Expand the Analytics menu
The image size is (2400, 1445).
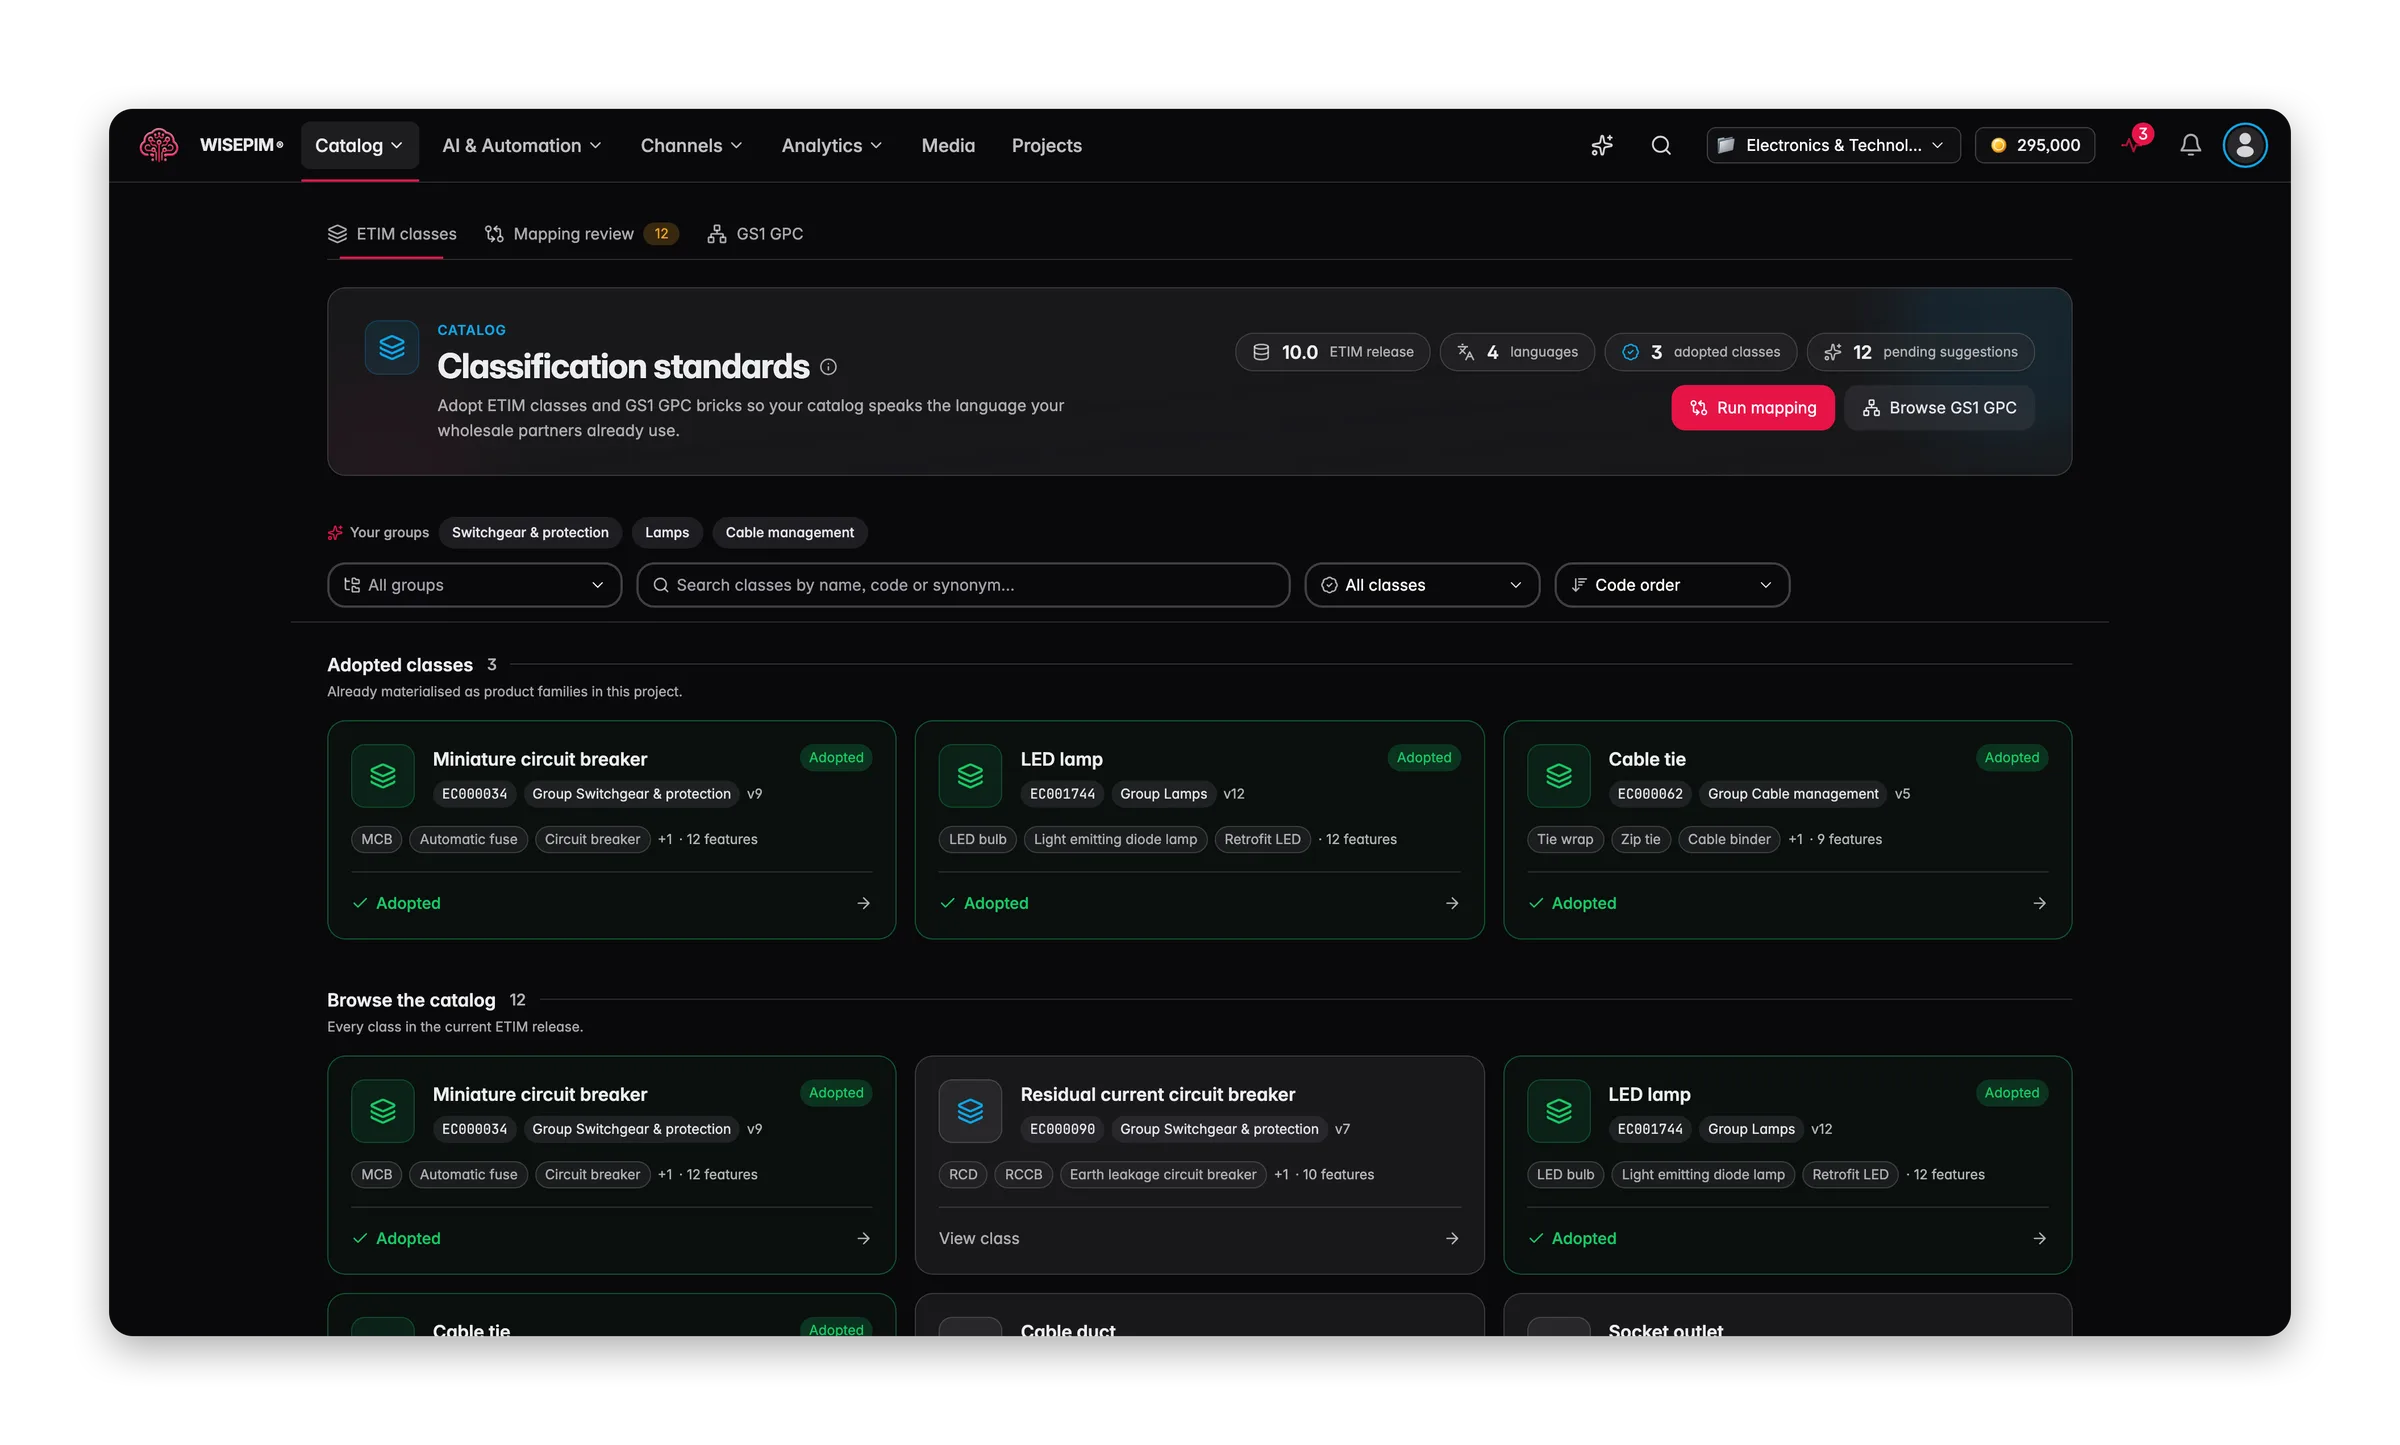coord(831,146)
